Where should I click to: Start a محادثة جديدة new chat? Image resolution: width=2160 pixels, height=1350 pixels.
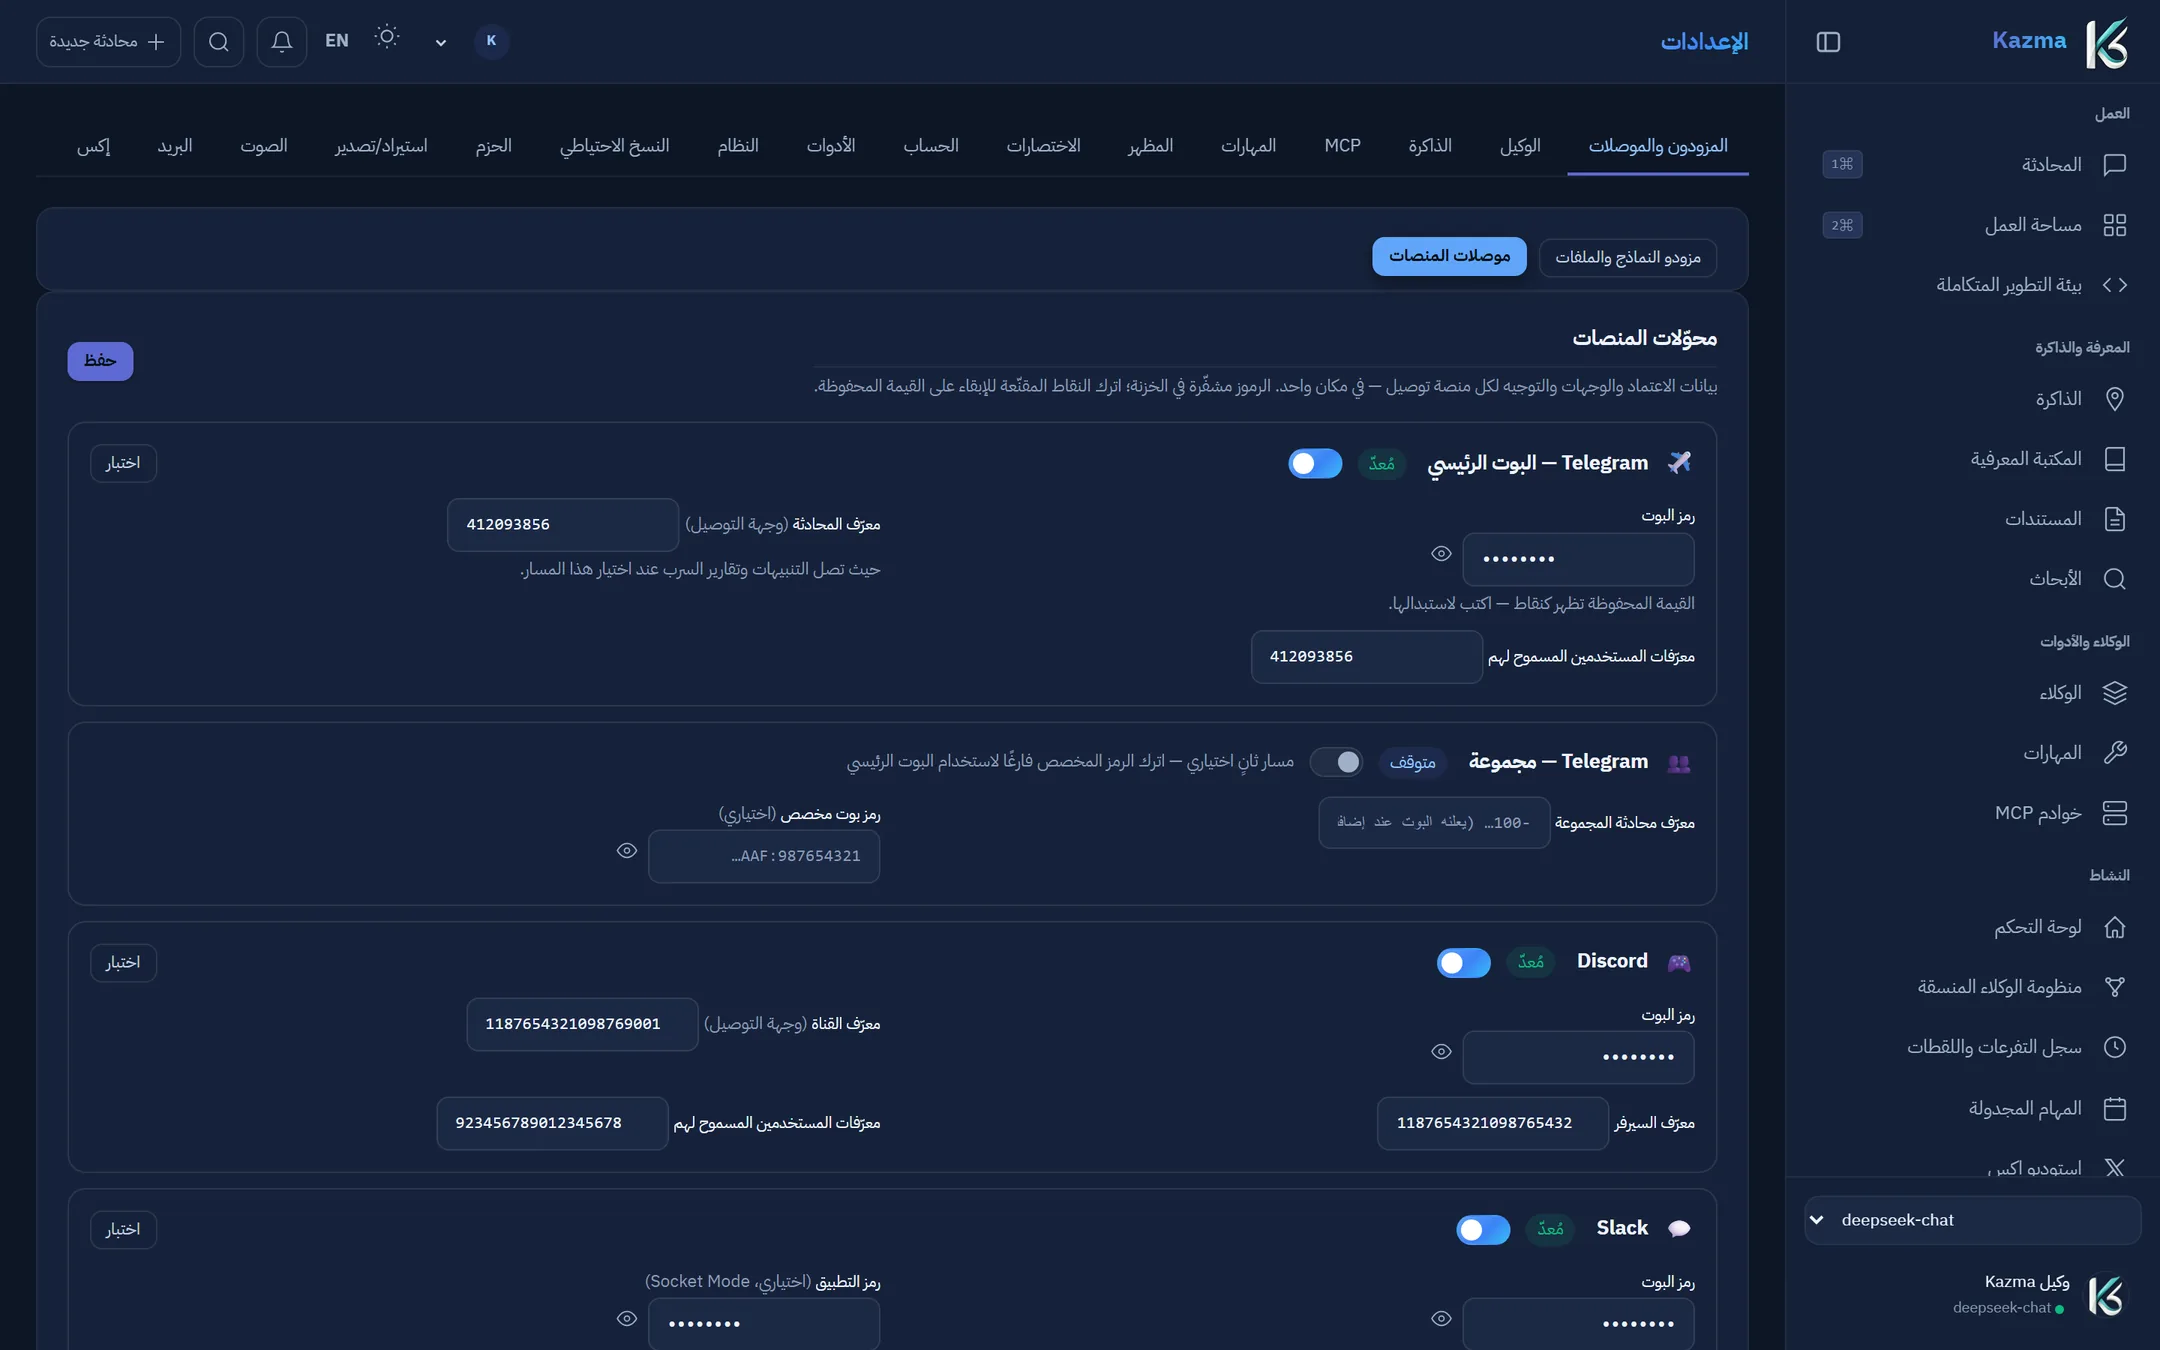(108, 42)
